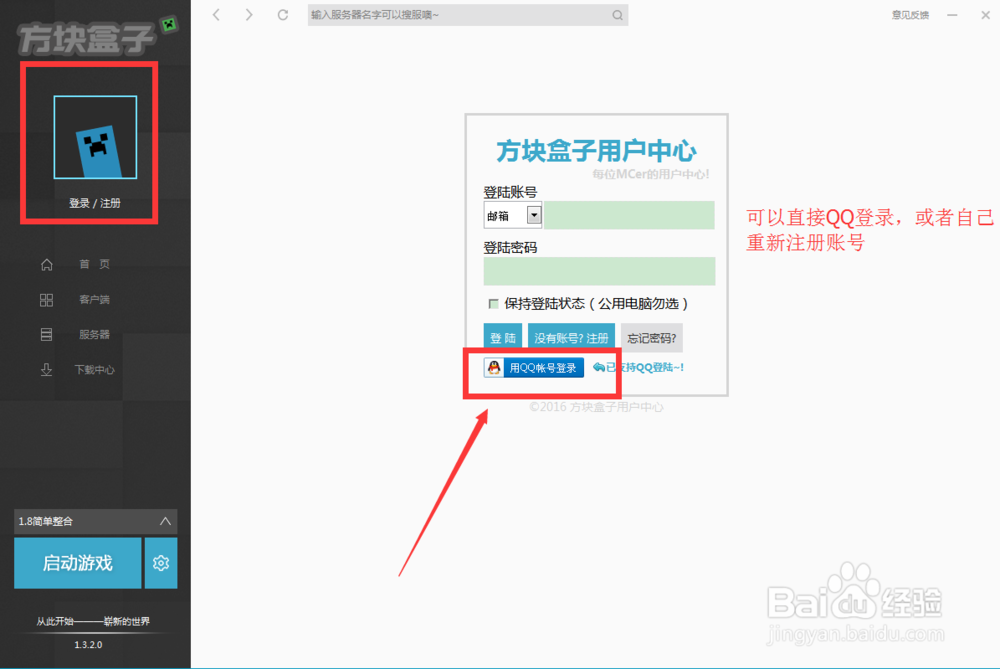Click the search magnifier in server search bar
The height and width of the screenshot is (669, 1000).
[x=618, y=14]
